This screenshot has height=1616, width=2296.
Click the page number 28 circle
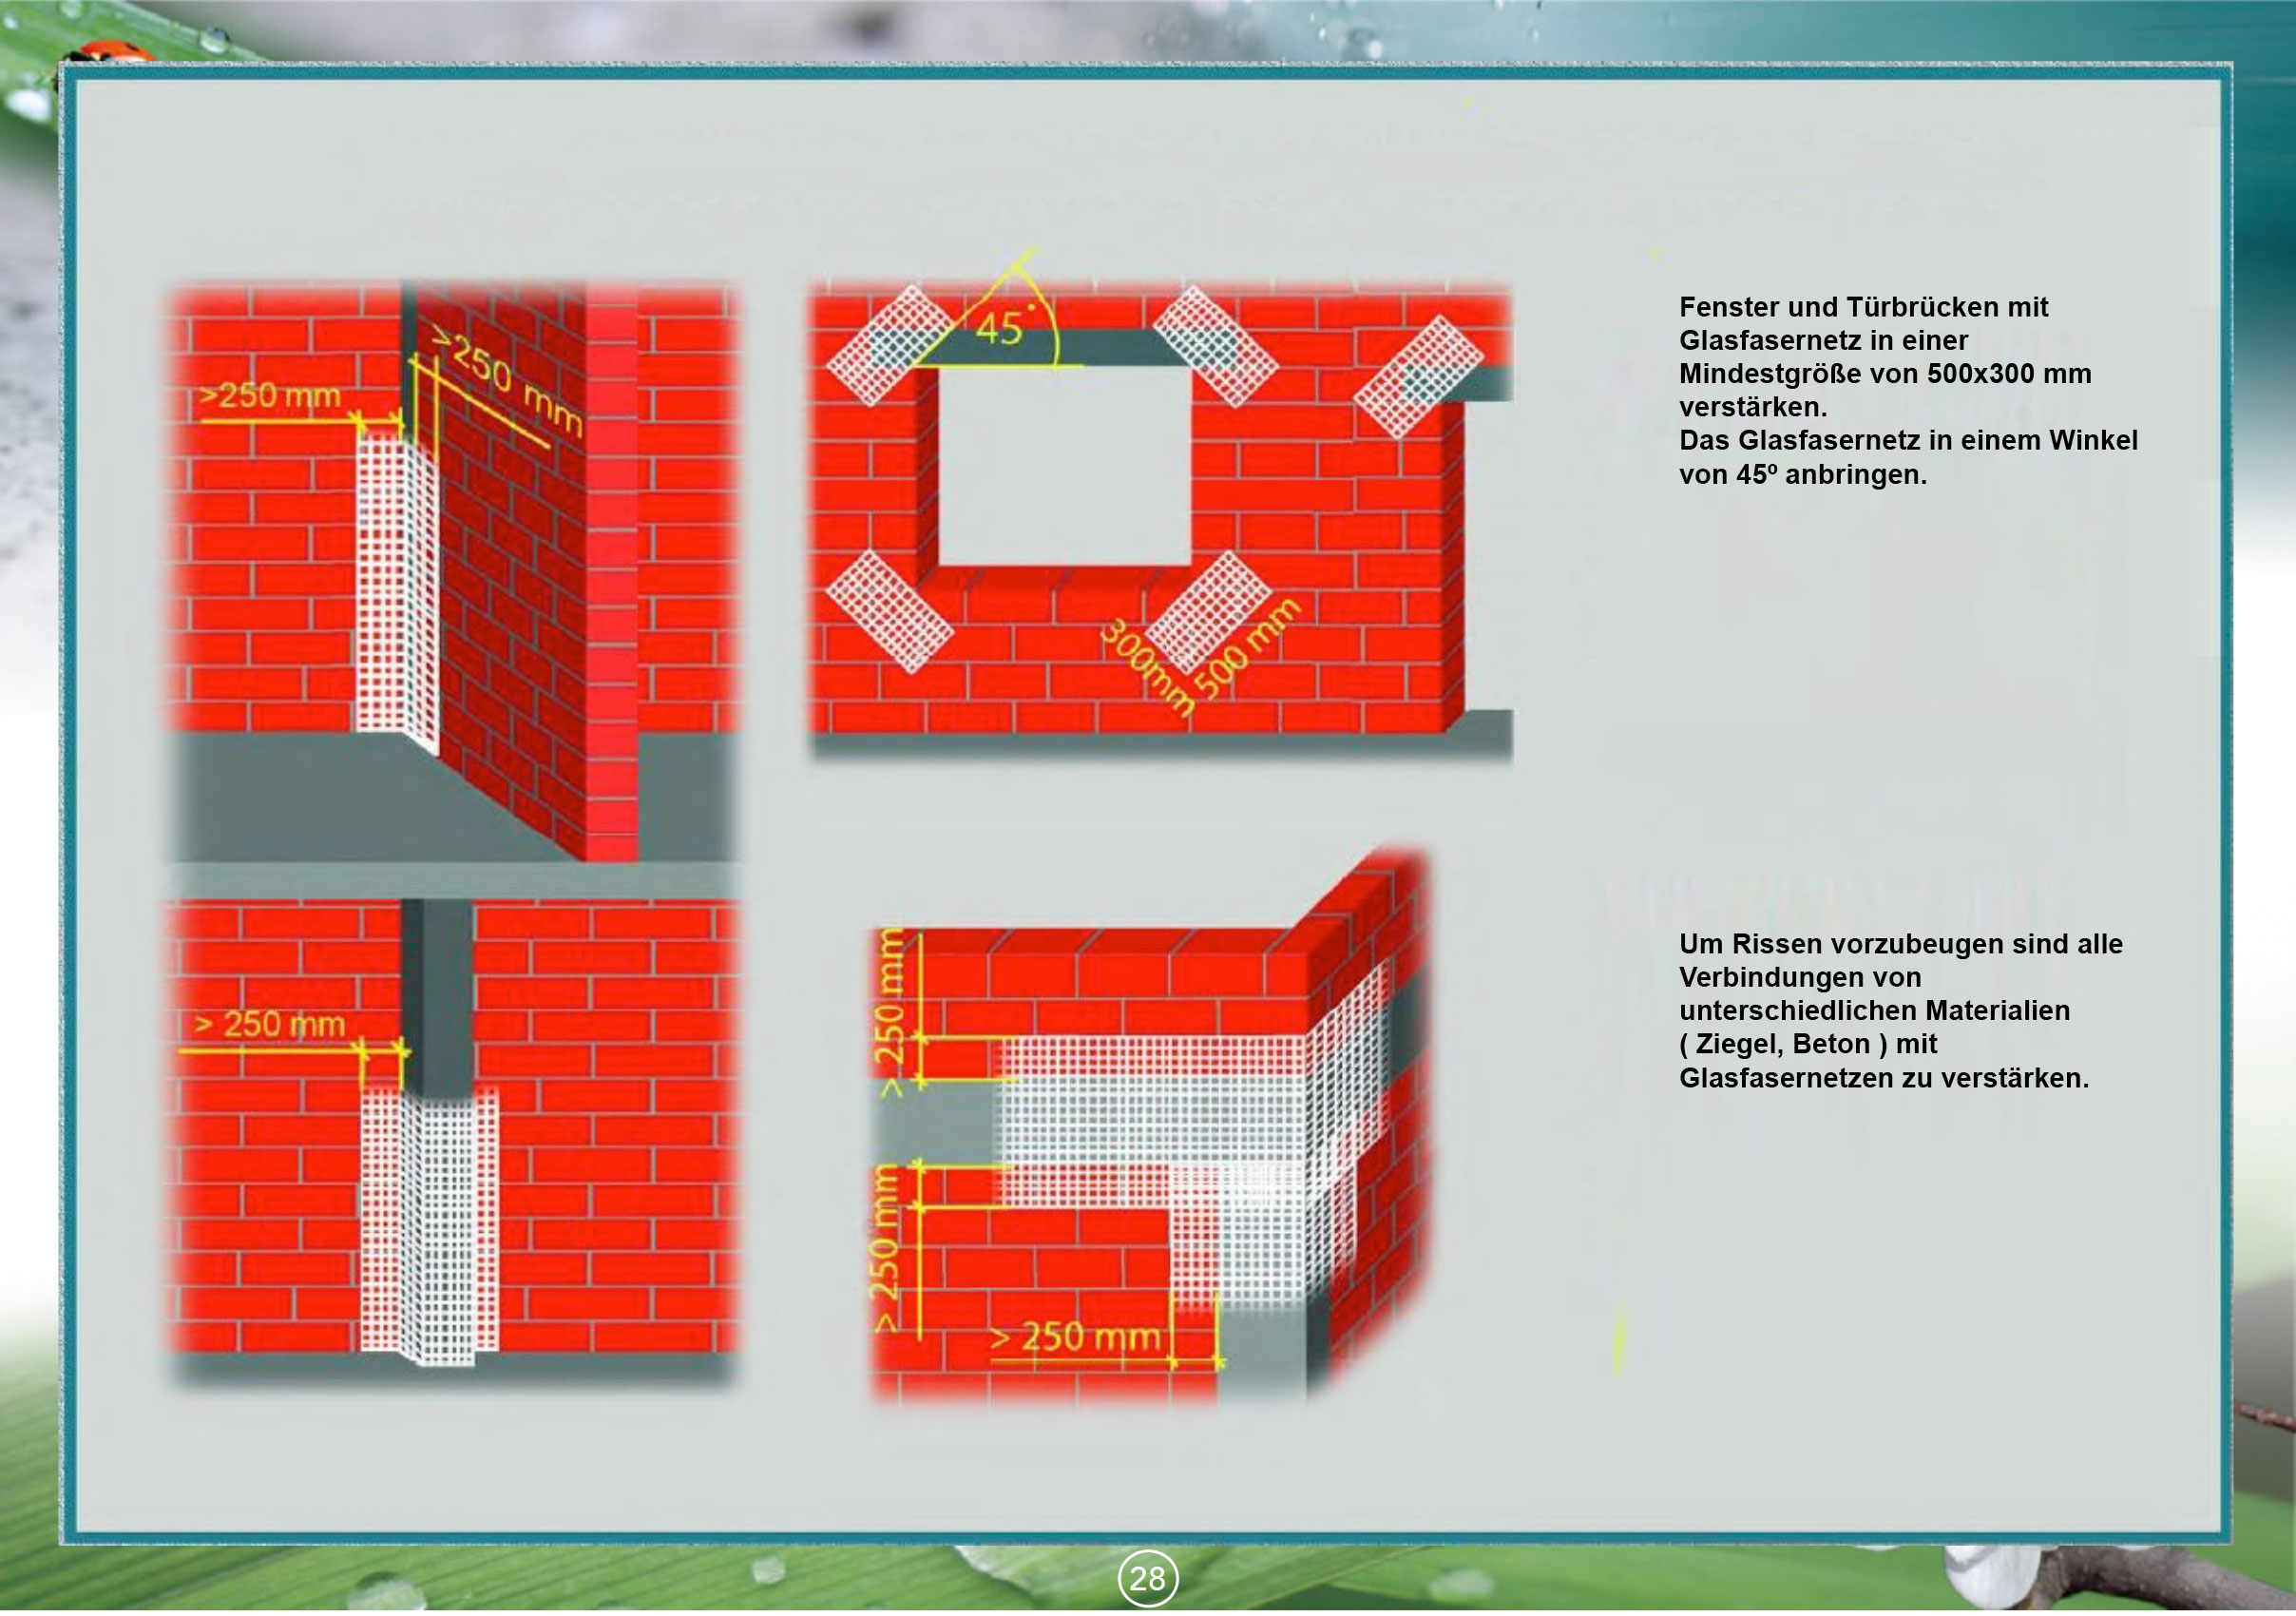[x=1147, y=1579]
